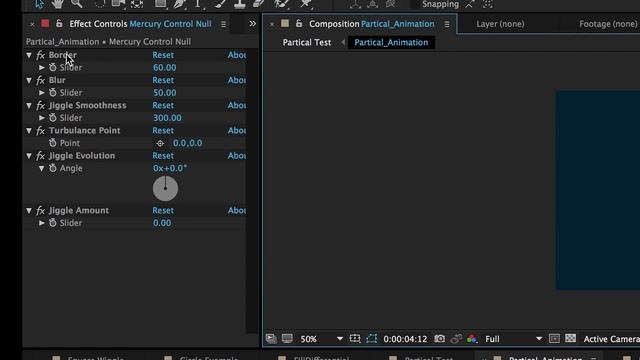Toggle stopwatch for Jiggle Evolution Angle
The height and width of the screenshot is (360, 640).
click(x=53, y=168)
